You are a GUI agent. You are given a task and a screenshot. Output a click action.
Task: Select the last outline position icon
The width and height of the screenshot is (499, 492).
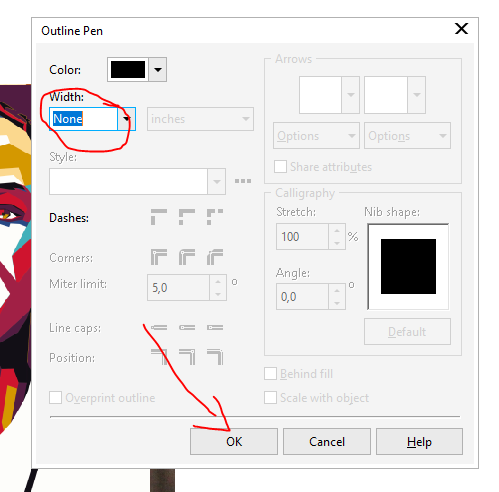point(215,357)
